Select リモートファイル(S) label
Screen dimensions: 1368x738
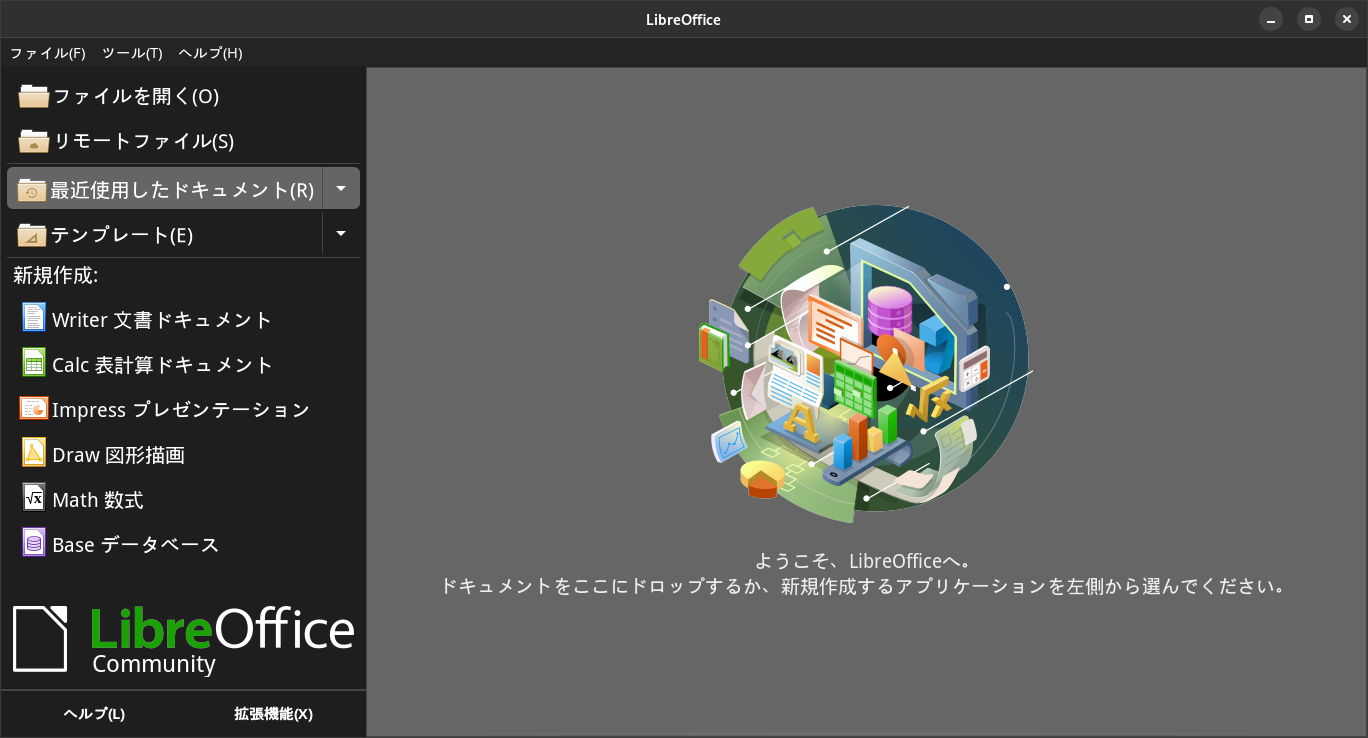[143, 141]
